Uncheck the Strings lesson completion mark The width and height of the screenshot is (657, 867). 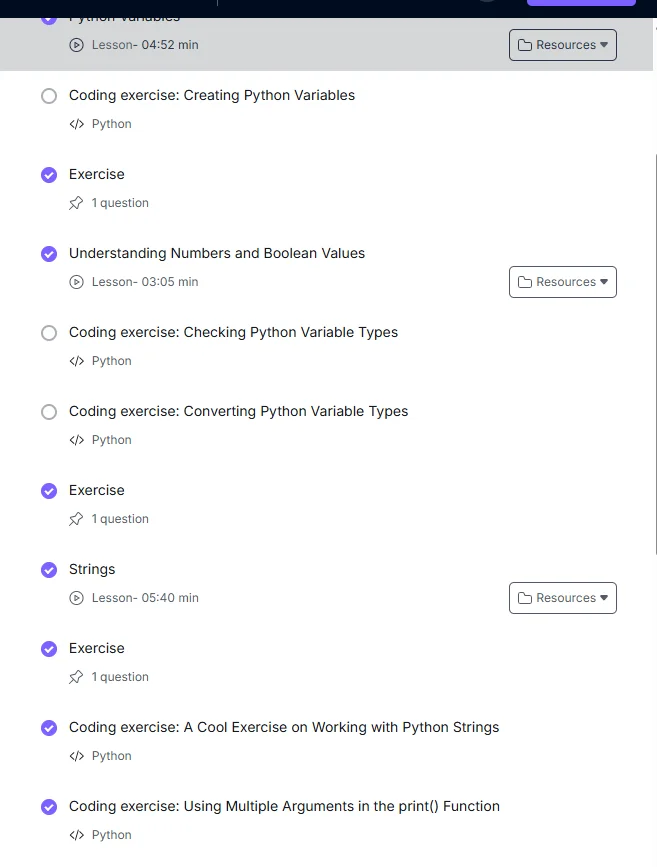[x=49, y=570]
